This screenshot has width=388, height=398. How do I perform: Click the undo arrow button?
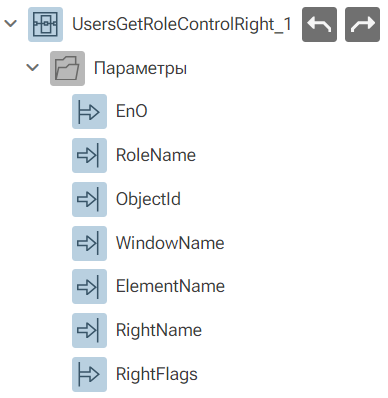(319, 24)
